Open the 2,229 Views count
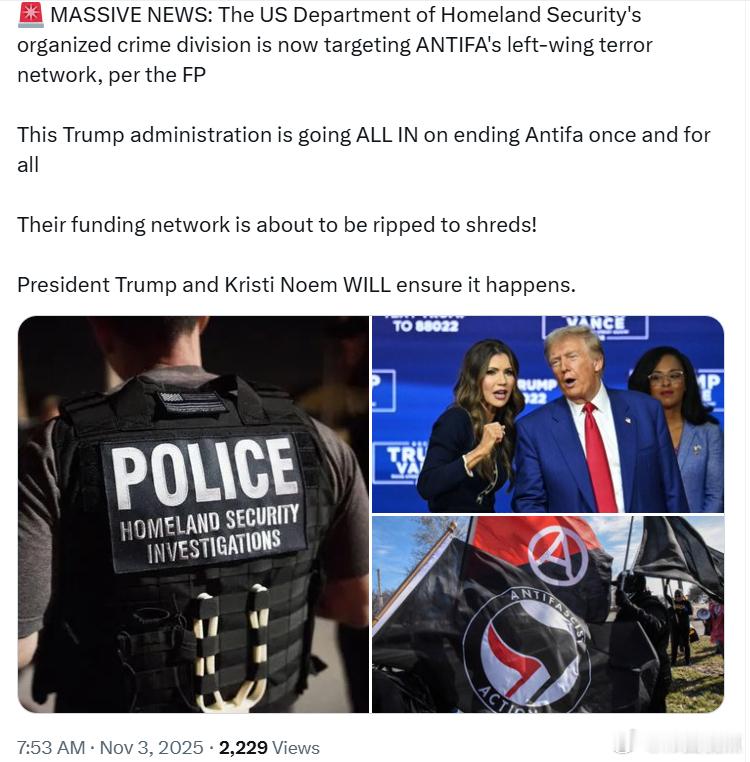The width and height of the screenshot is (750, 762). (269, 747)
